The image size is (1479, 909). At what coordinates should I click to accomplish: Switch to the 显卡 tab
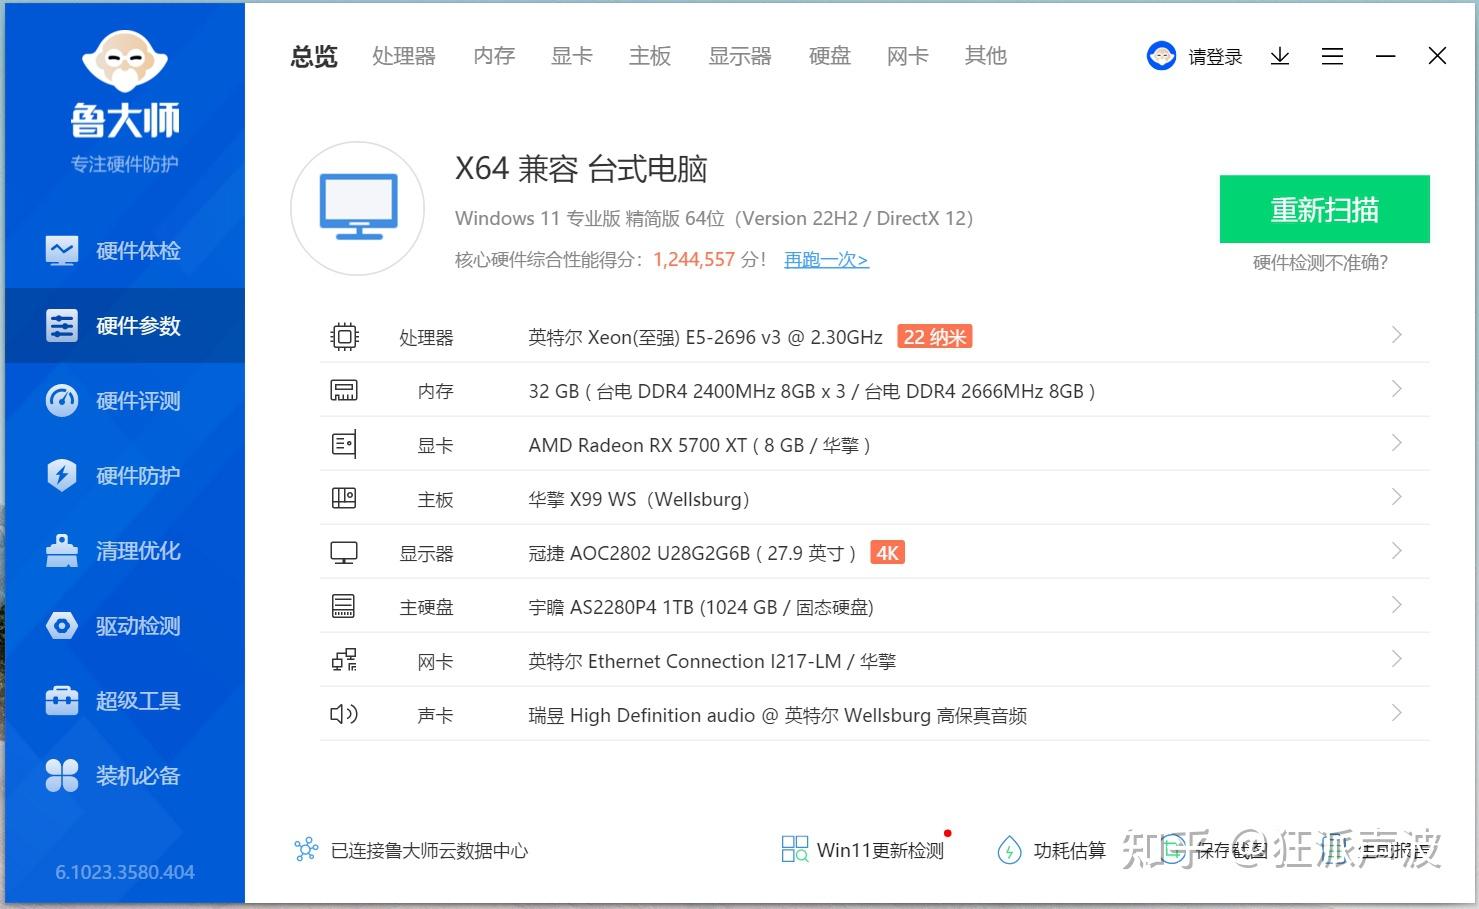click(x=571, y=56)
